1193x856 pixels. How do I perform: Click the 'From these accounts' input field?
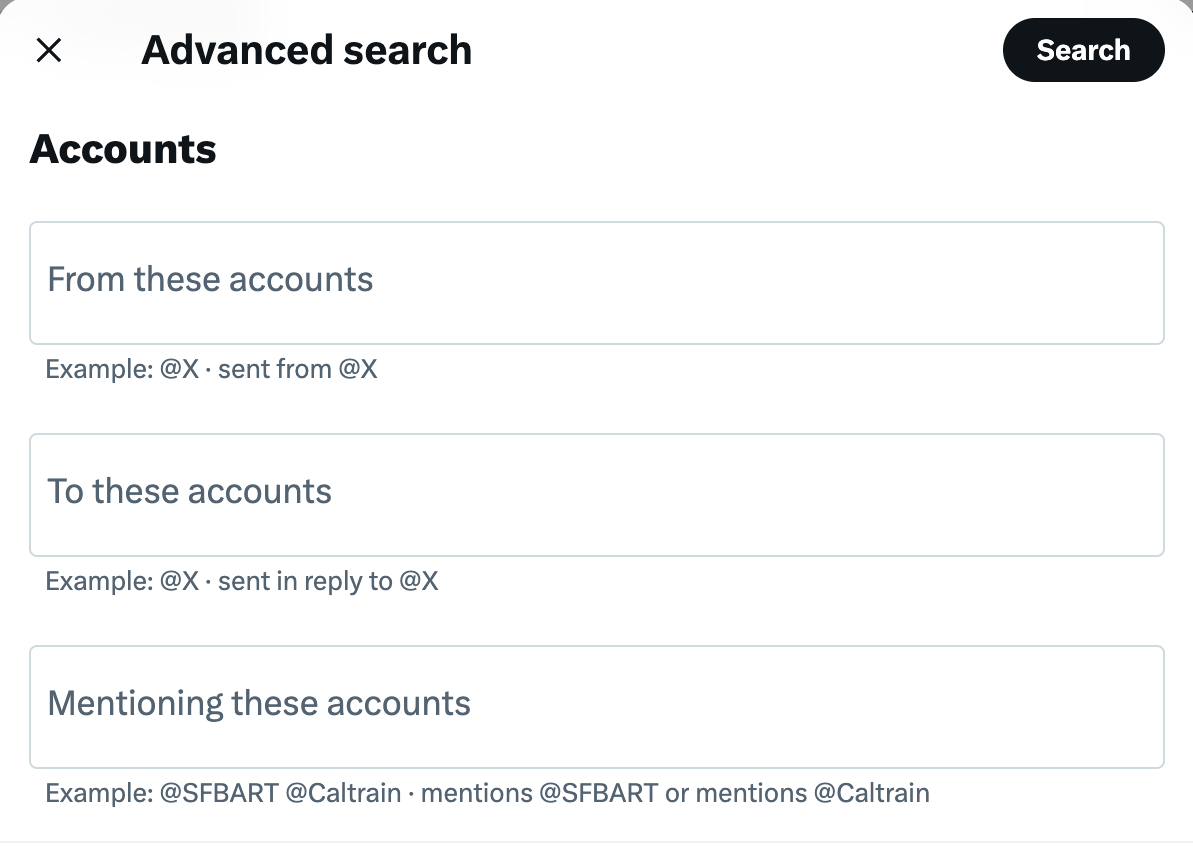click(x=597, y=283)
